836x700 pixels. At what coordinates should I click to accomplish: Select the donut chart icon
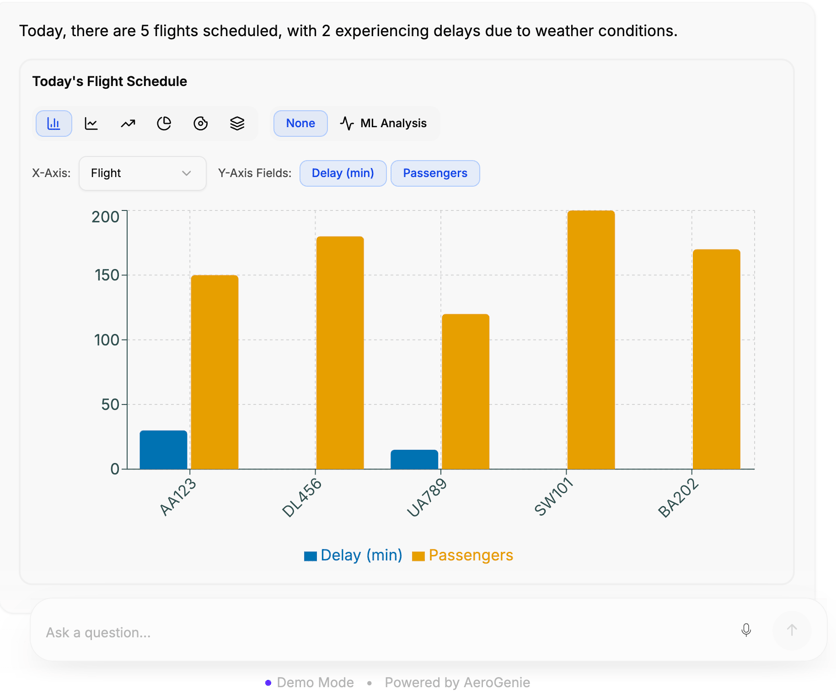click(x=200, y=123)
